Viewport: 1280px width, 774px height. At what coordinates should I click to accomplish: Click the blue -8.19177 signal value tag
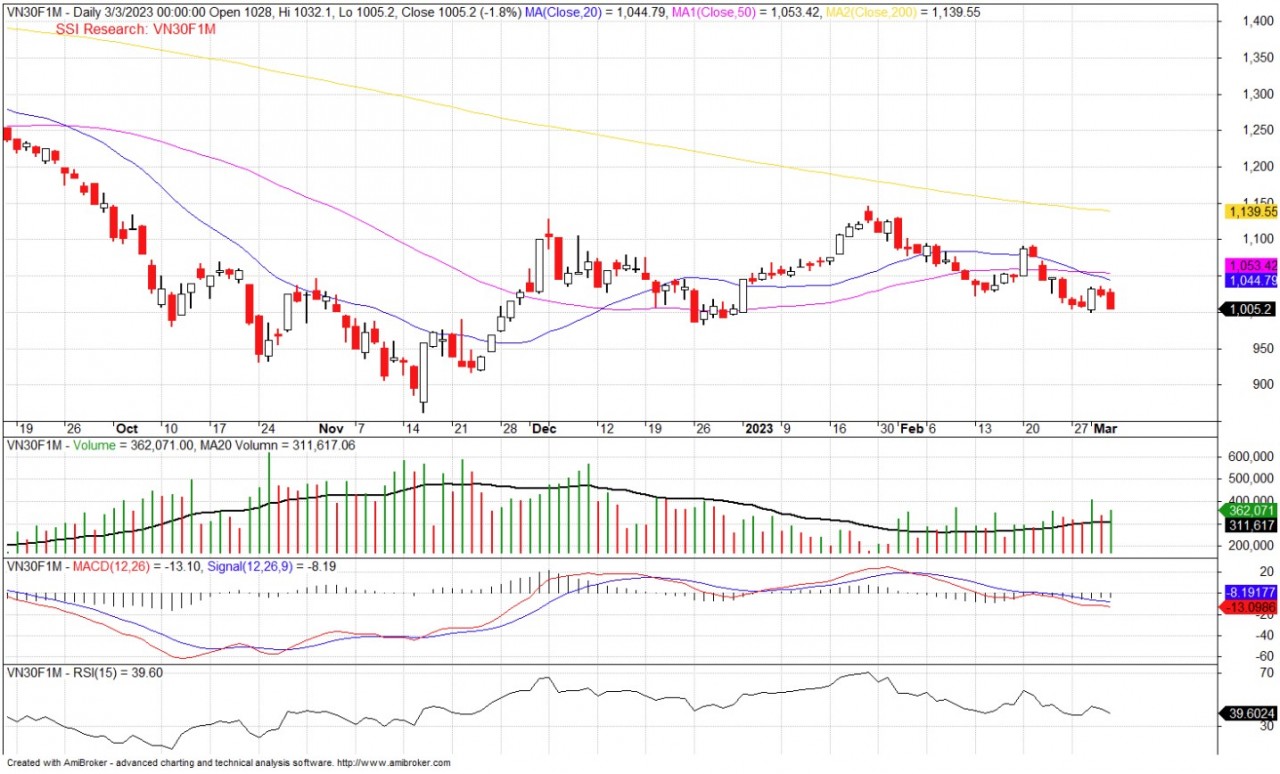tap(1250, 591)
